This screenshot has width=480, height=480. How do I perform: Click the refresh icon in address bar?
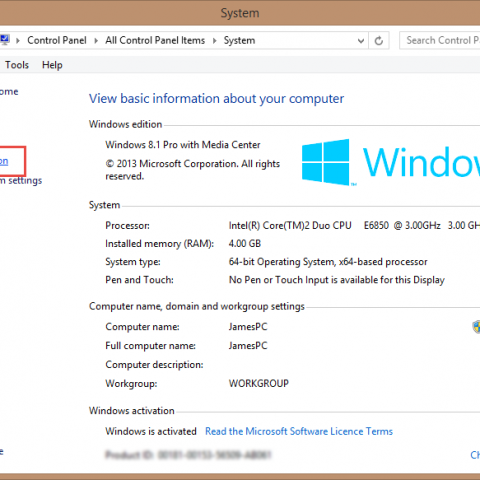tap(379, 41)
